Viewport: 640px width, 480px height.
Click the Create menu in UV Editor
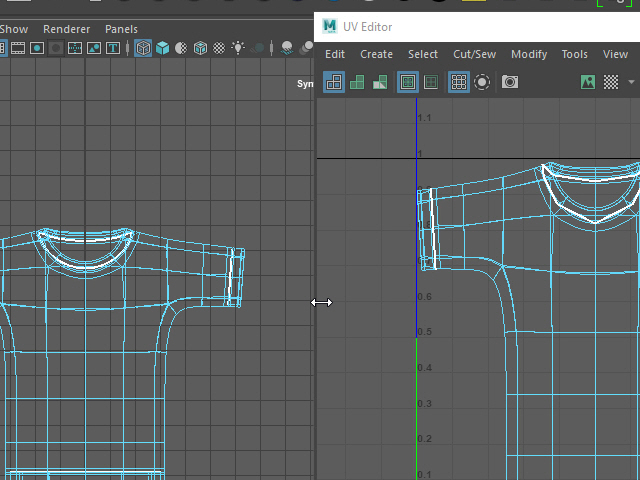pos(376,54)
